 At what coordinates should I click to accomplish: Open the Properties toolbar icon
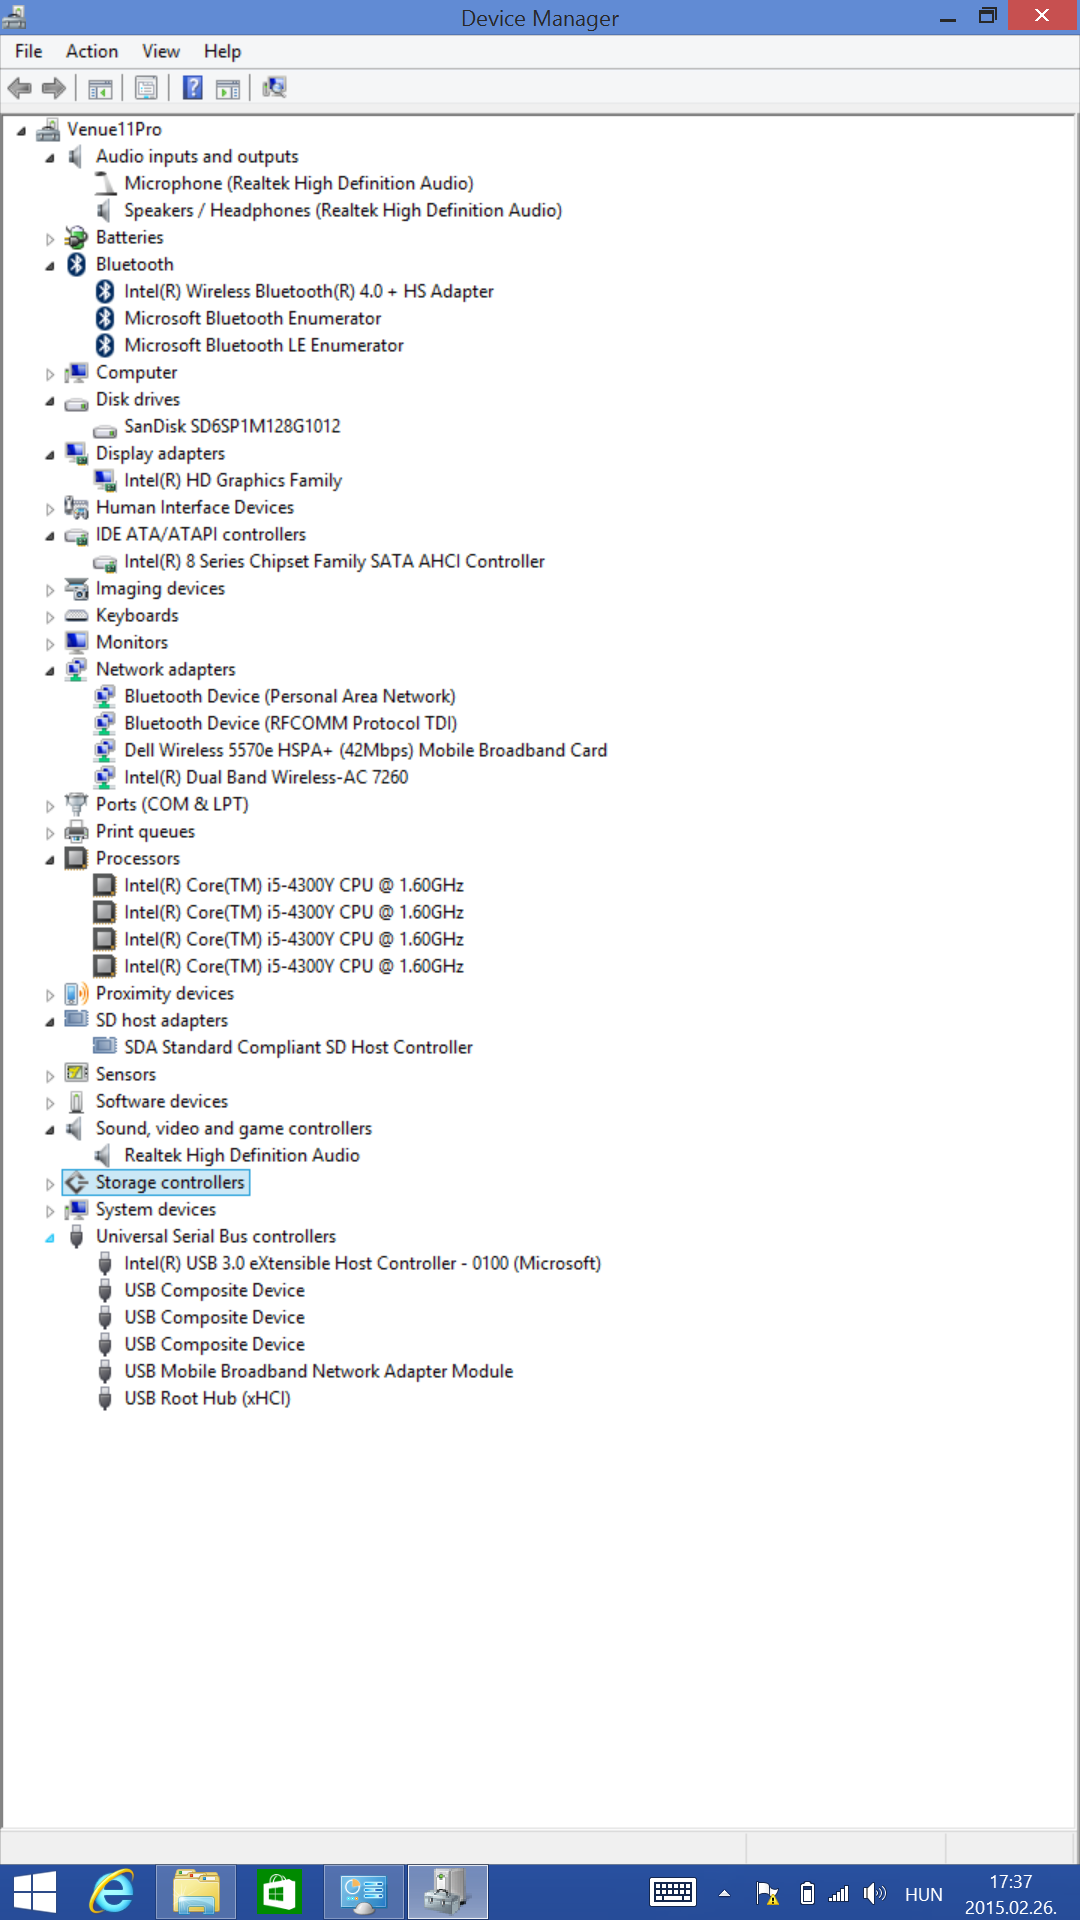click(x=146, y=88)
